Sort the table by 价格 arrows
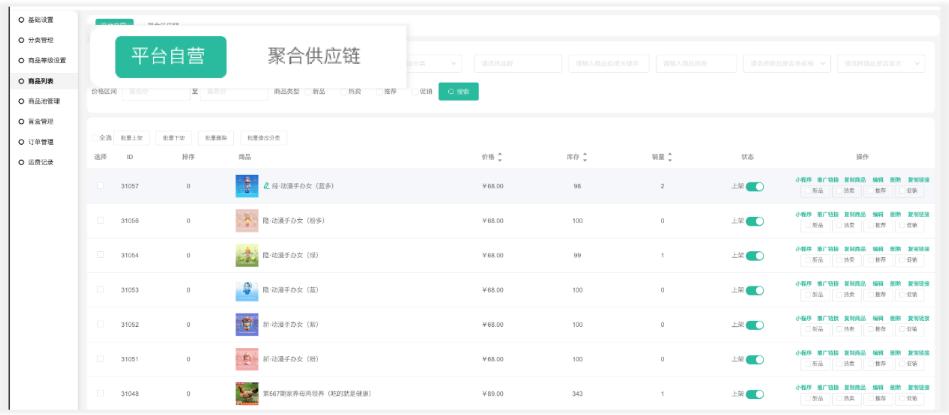Screen dimensions: 949x415 500,157
